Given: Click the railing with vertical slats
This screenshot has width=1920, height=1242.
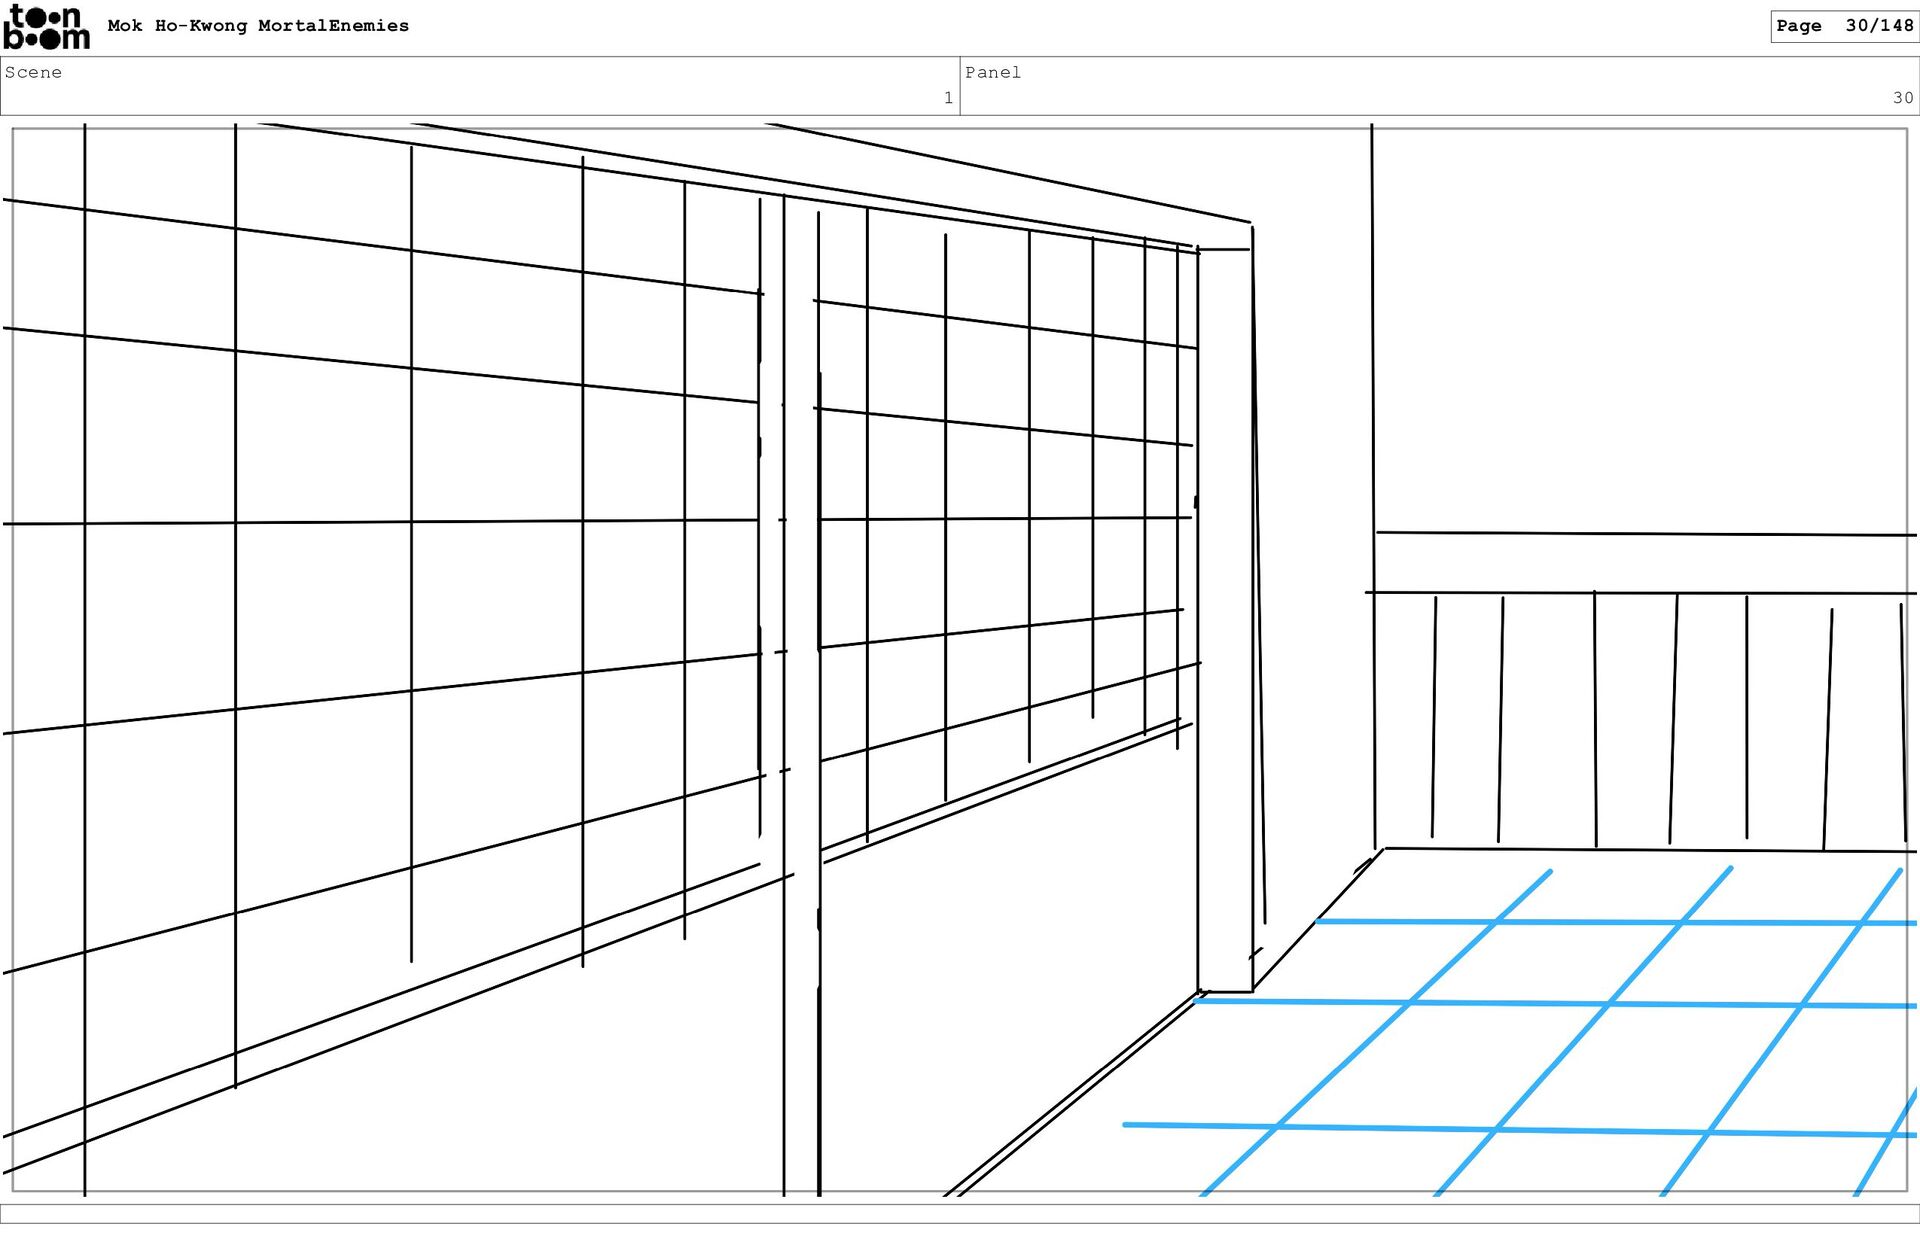Looking at the screenshot, I should click(x=1640, y=720).
